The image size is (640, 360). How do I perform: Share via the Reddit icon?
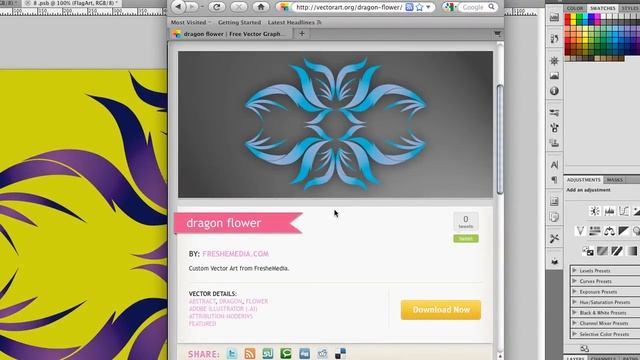pos(322,353)
